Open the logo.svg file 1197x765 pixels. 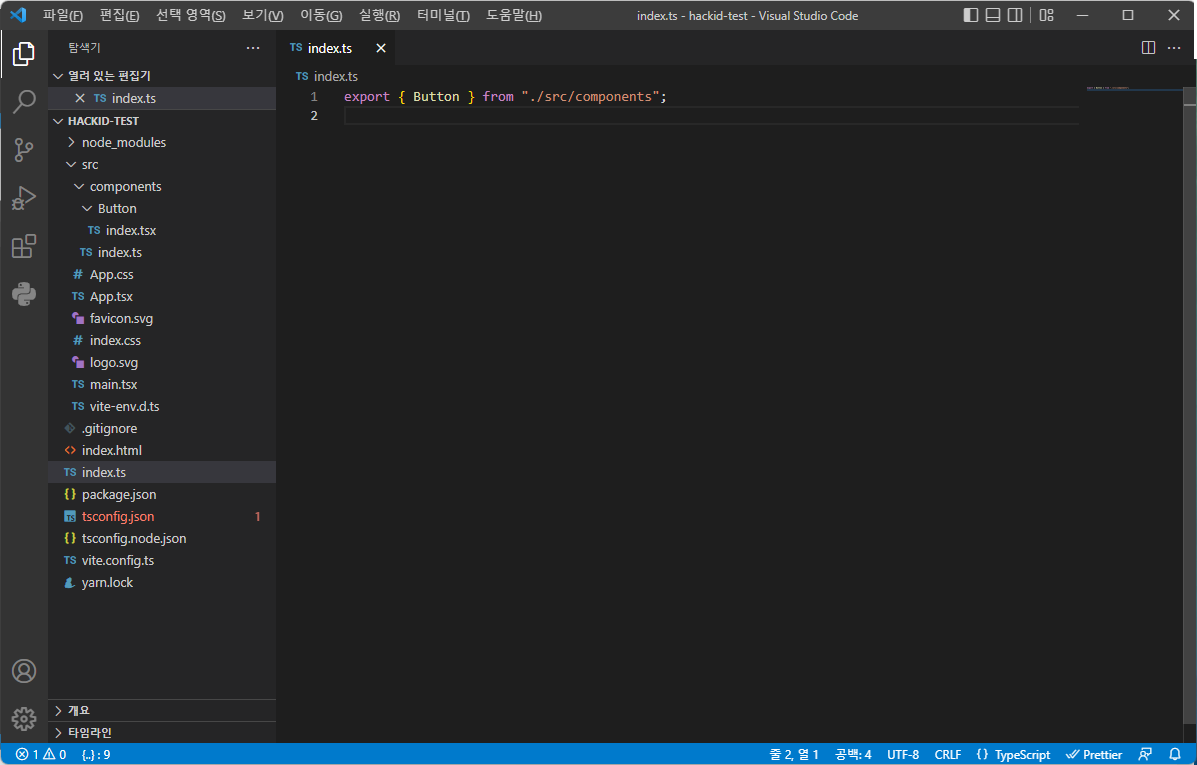click(162, 363)
